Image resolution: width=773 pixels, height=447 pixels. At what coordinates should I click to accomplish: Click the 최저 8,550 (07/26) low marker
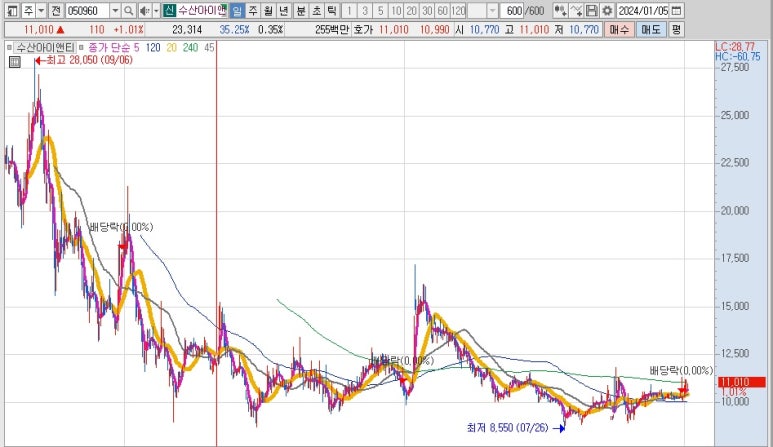pyautogui.click(x=515, y=428)
